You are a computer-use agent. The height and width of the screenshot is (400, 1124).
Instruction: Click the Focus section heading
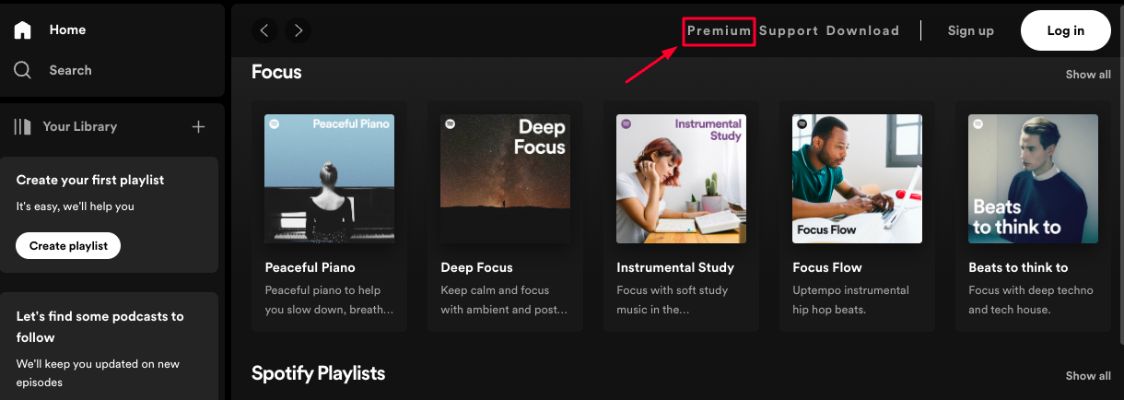[x=277, y=72]
